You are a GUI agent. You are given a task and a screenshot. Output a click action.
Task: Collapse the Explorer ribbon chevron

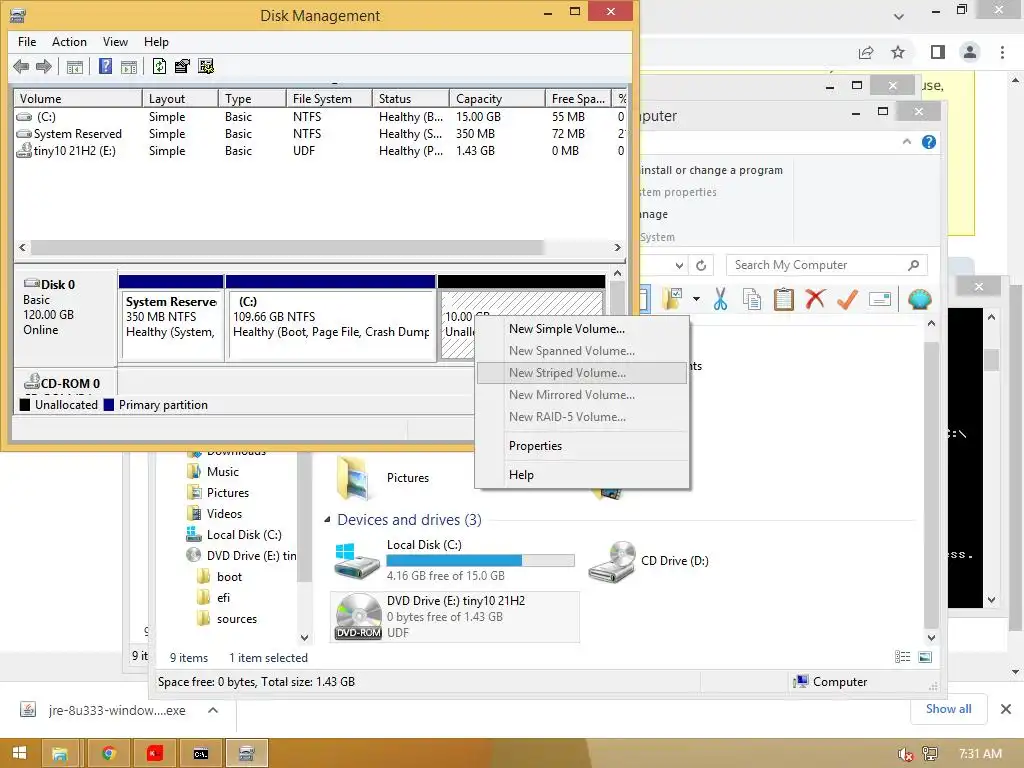[906, 142]
